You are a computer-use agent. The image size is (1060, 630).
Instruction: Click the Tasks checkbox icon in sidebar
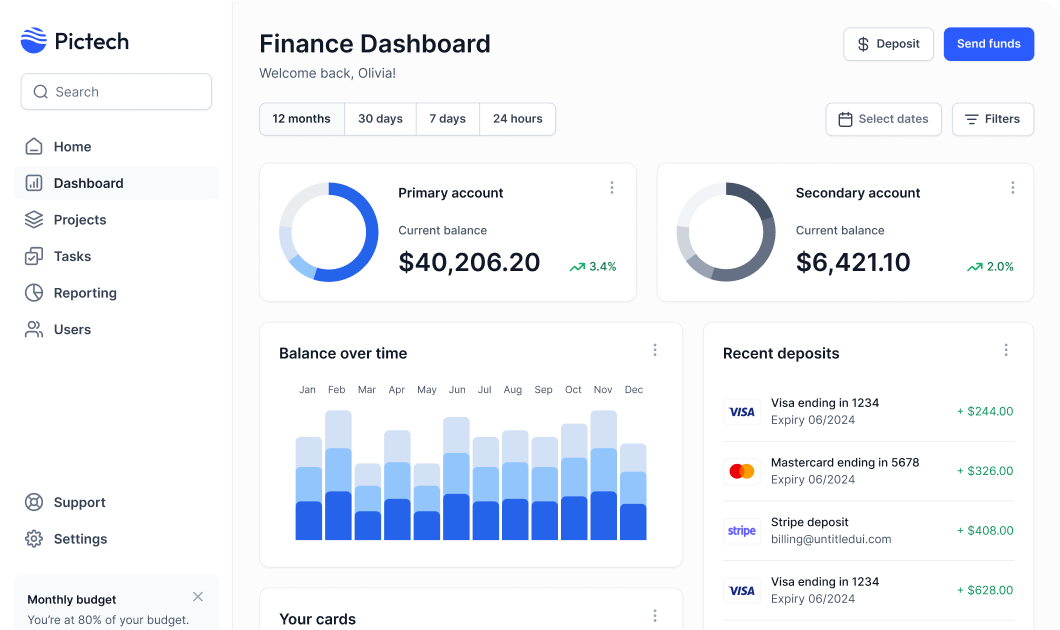[34, 257]
